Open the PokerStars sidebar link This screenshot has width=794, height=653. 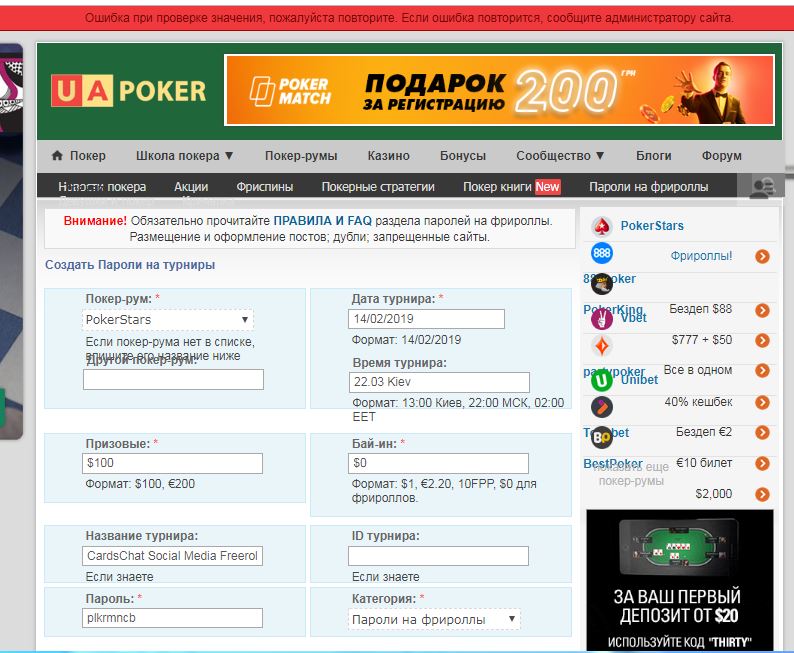coord(652,226)
